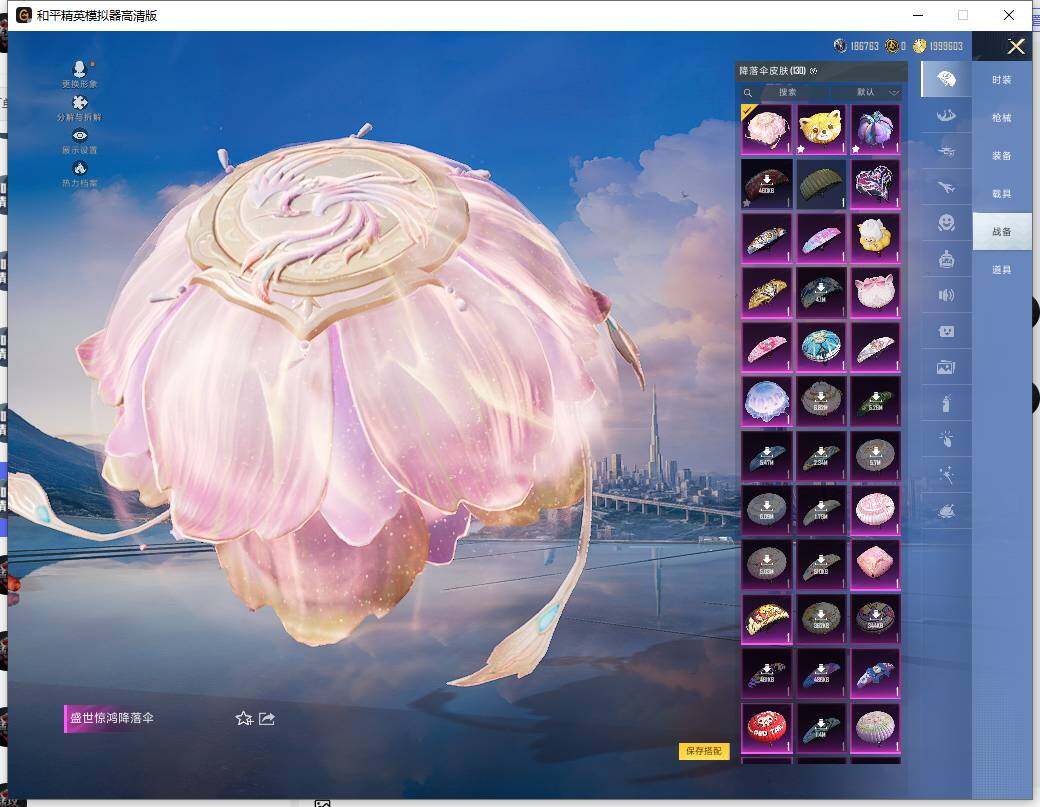This screenshot has width=1040, height=807.
Task: Open the 载具 tab
Action: [x=1001, y=194]
